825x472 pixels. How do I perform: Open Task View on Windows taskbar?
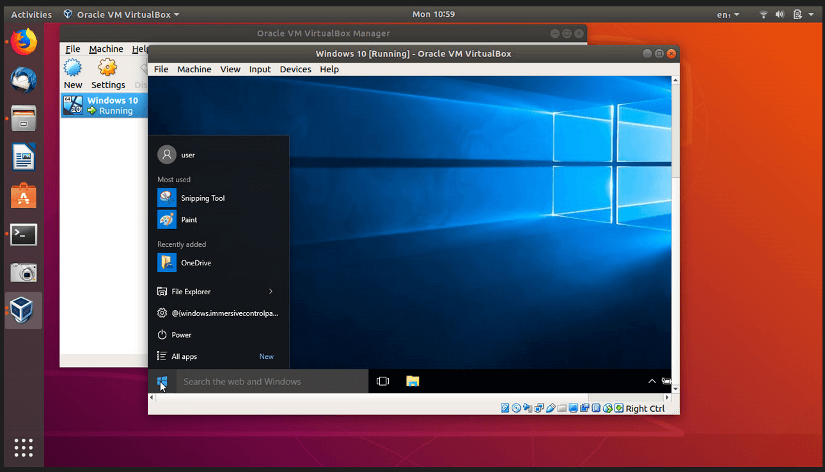(383, 381)
